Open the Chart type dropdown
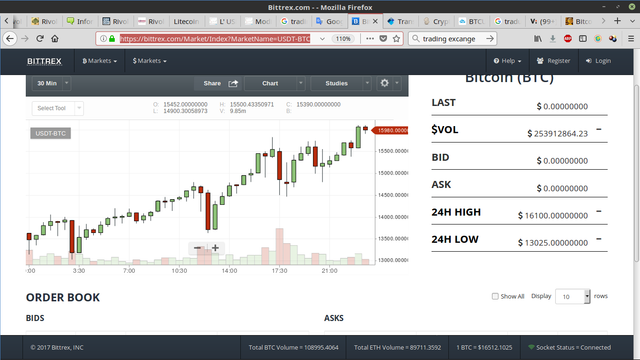 pos(275,83)
